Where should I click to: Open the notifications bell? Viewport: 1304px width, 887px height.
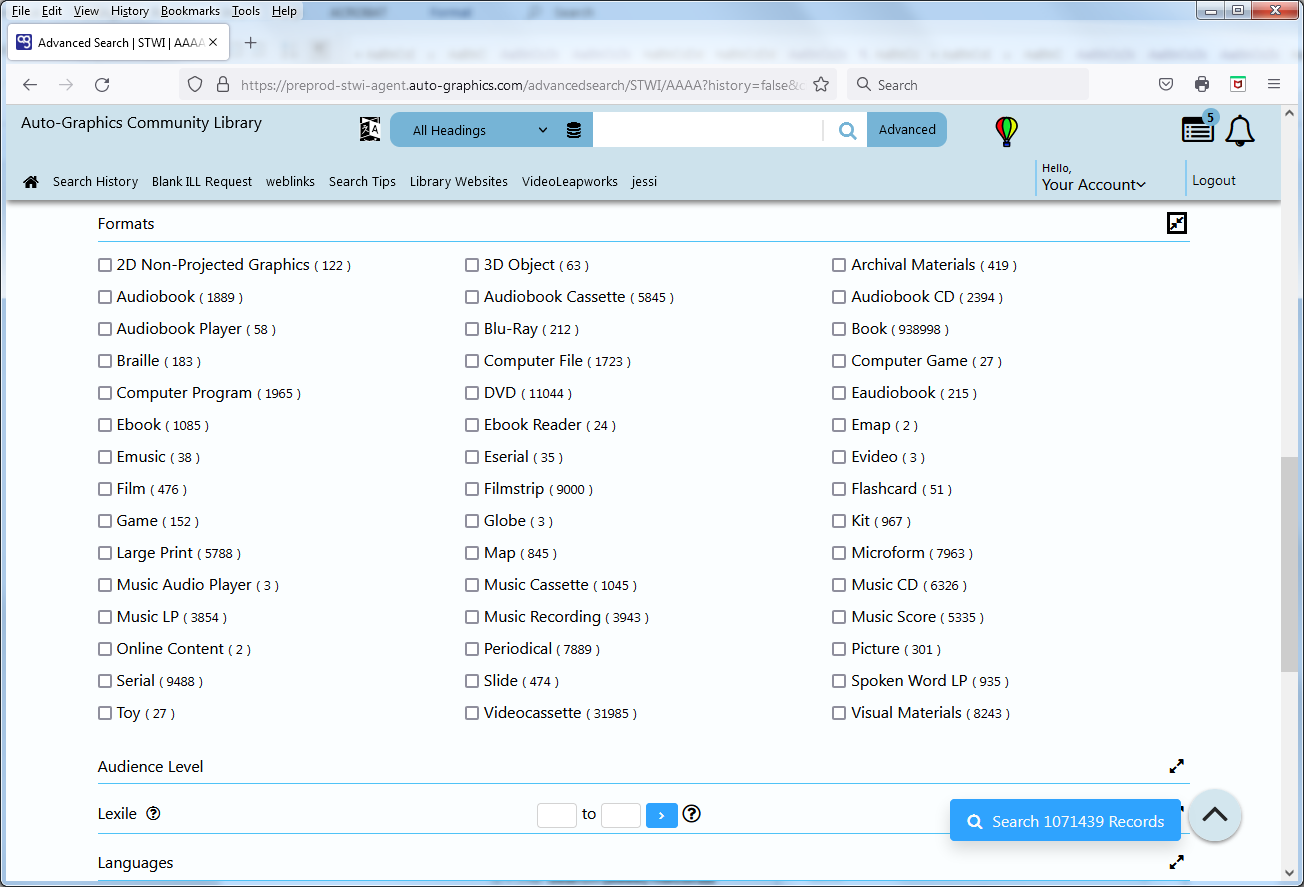[1240, 131]
